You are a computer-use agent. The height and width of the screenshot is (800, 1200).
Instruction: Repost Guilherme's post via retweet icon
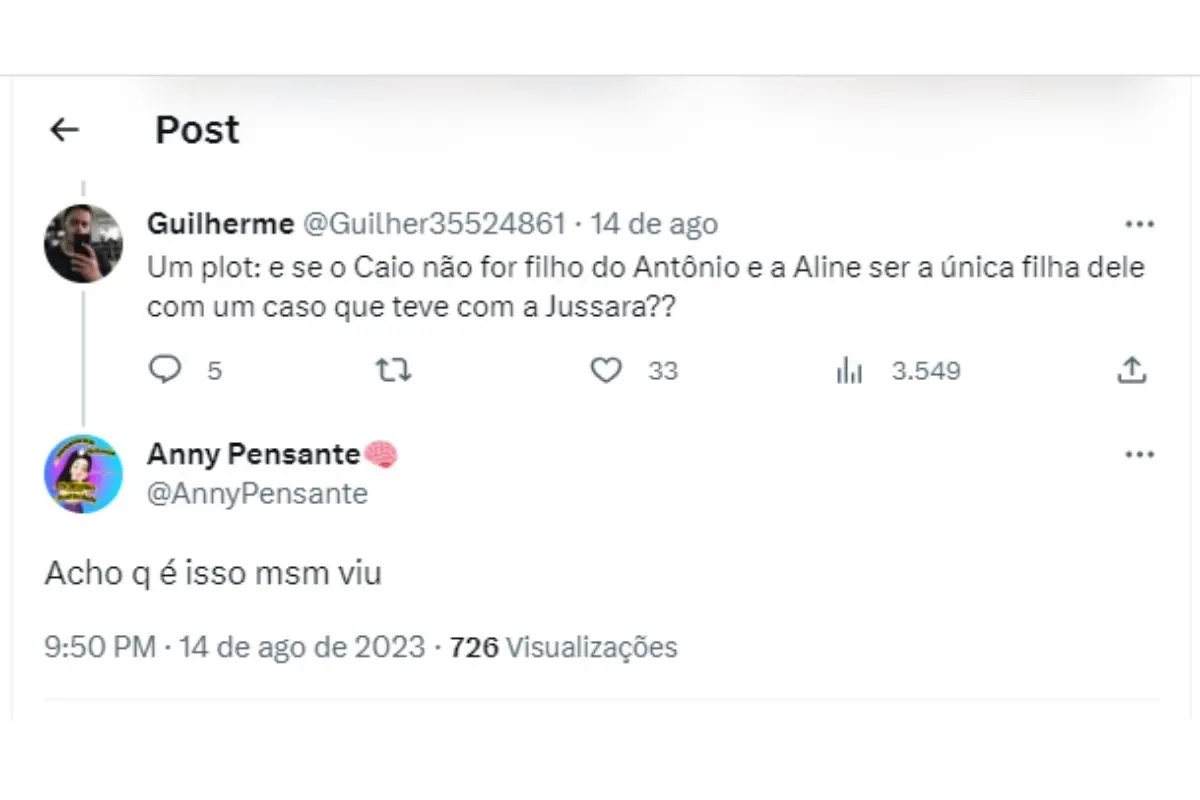393,371
